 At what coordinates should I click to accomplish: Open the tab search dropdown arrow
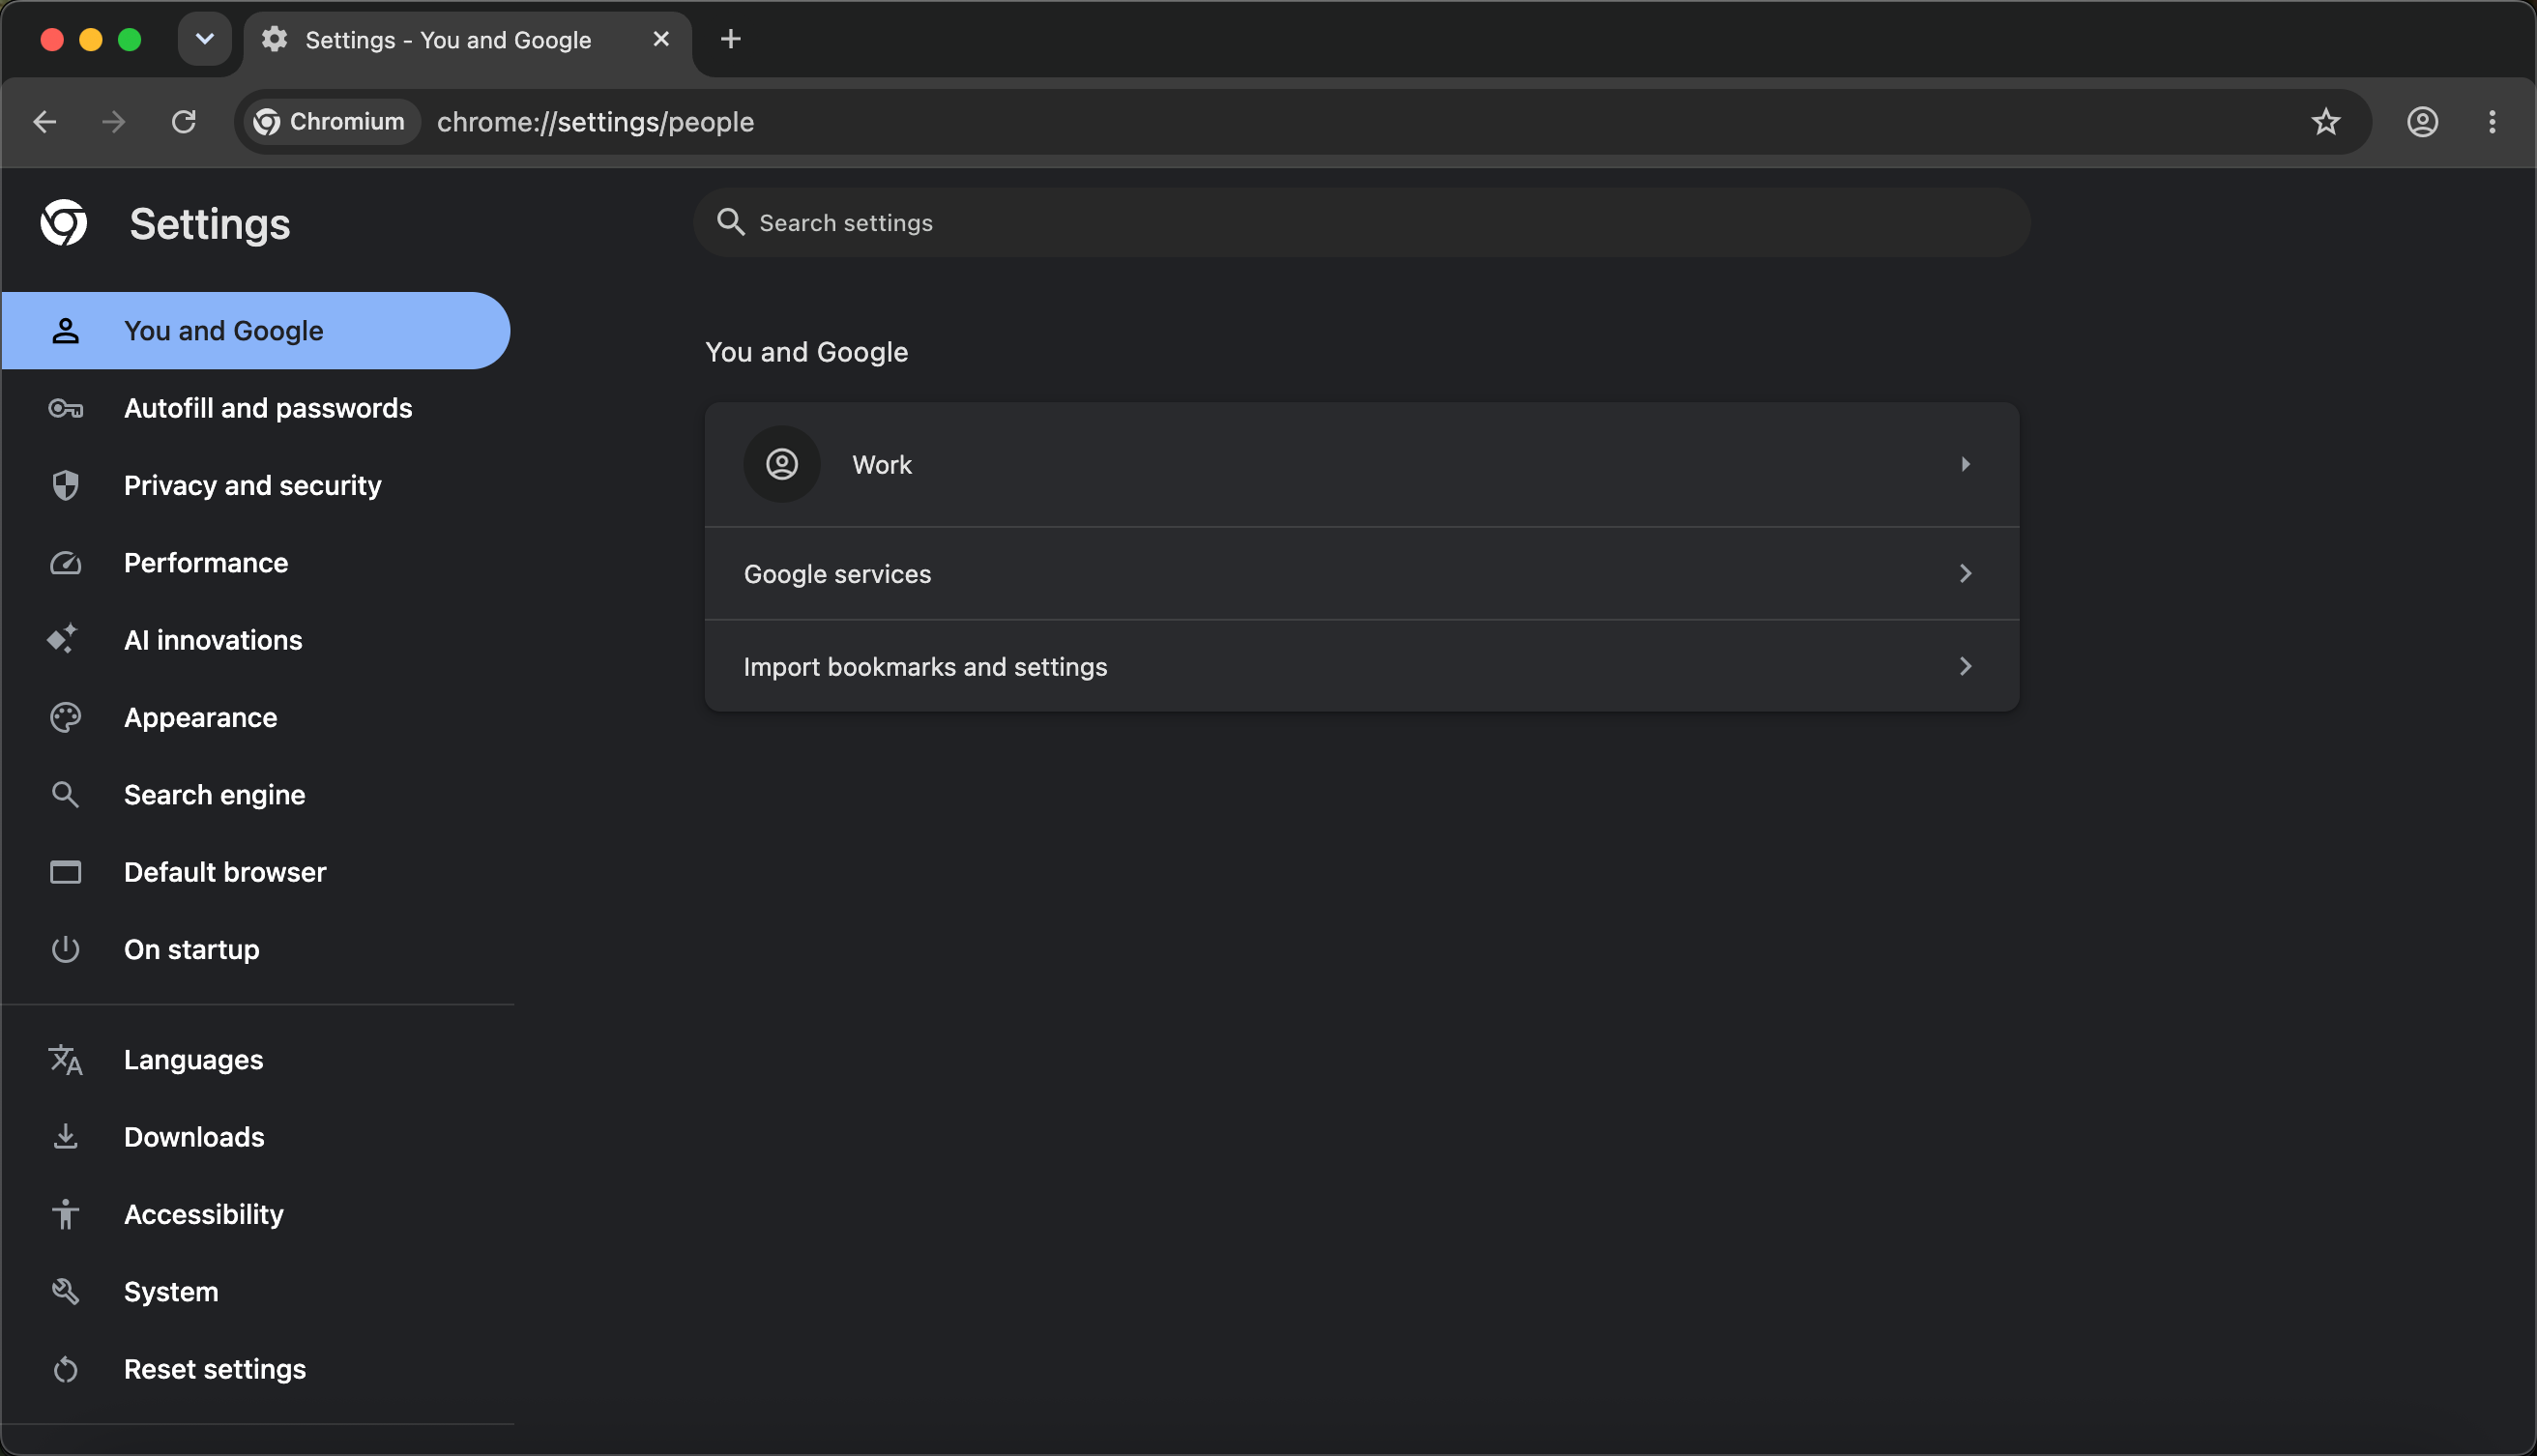205,39
